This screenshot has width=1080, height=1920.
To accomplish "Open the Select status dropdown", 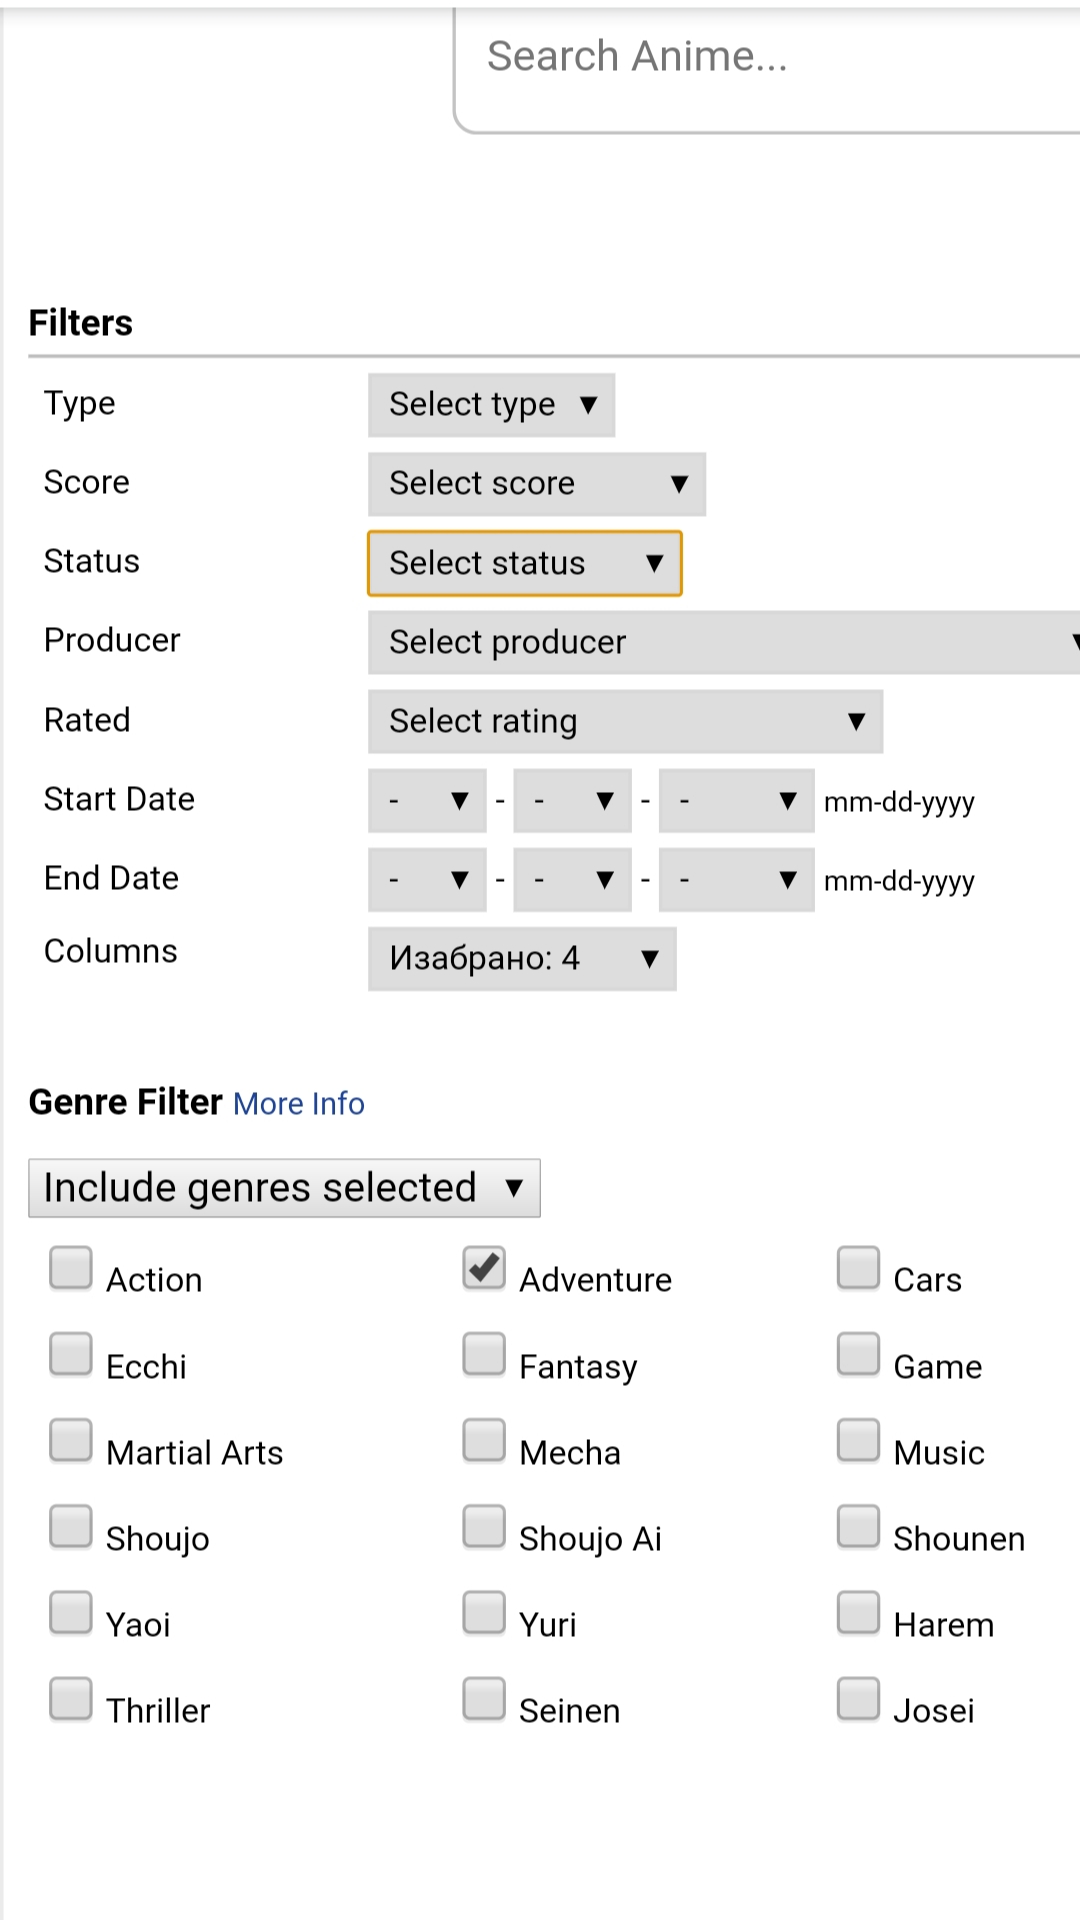I will coord(524,563).
